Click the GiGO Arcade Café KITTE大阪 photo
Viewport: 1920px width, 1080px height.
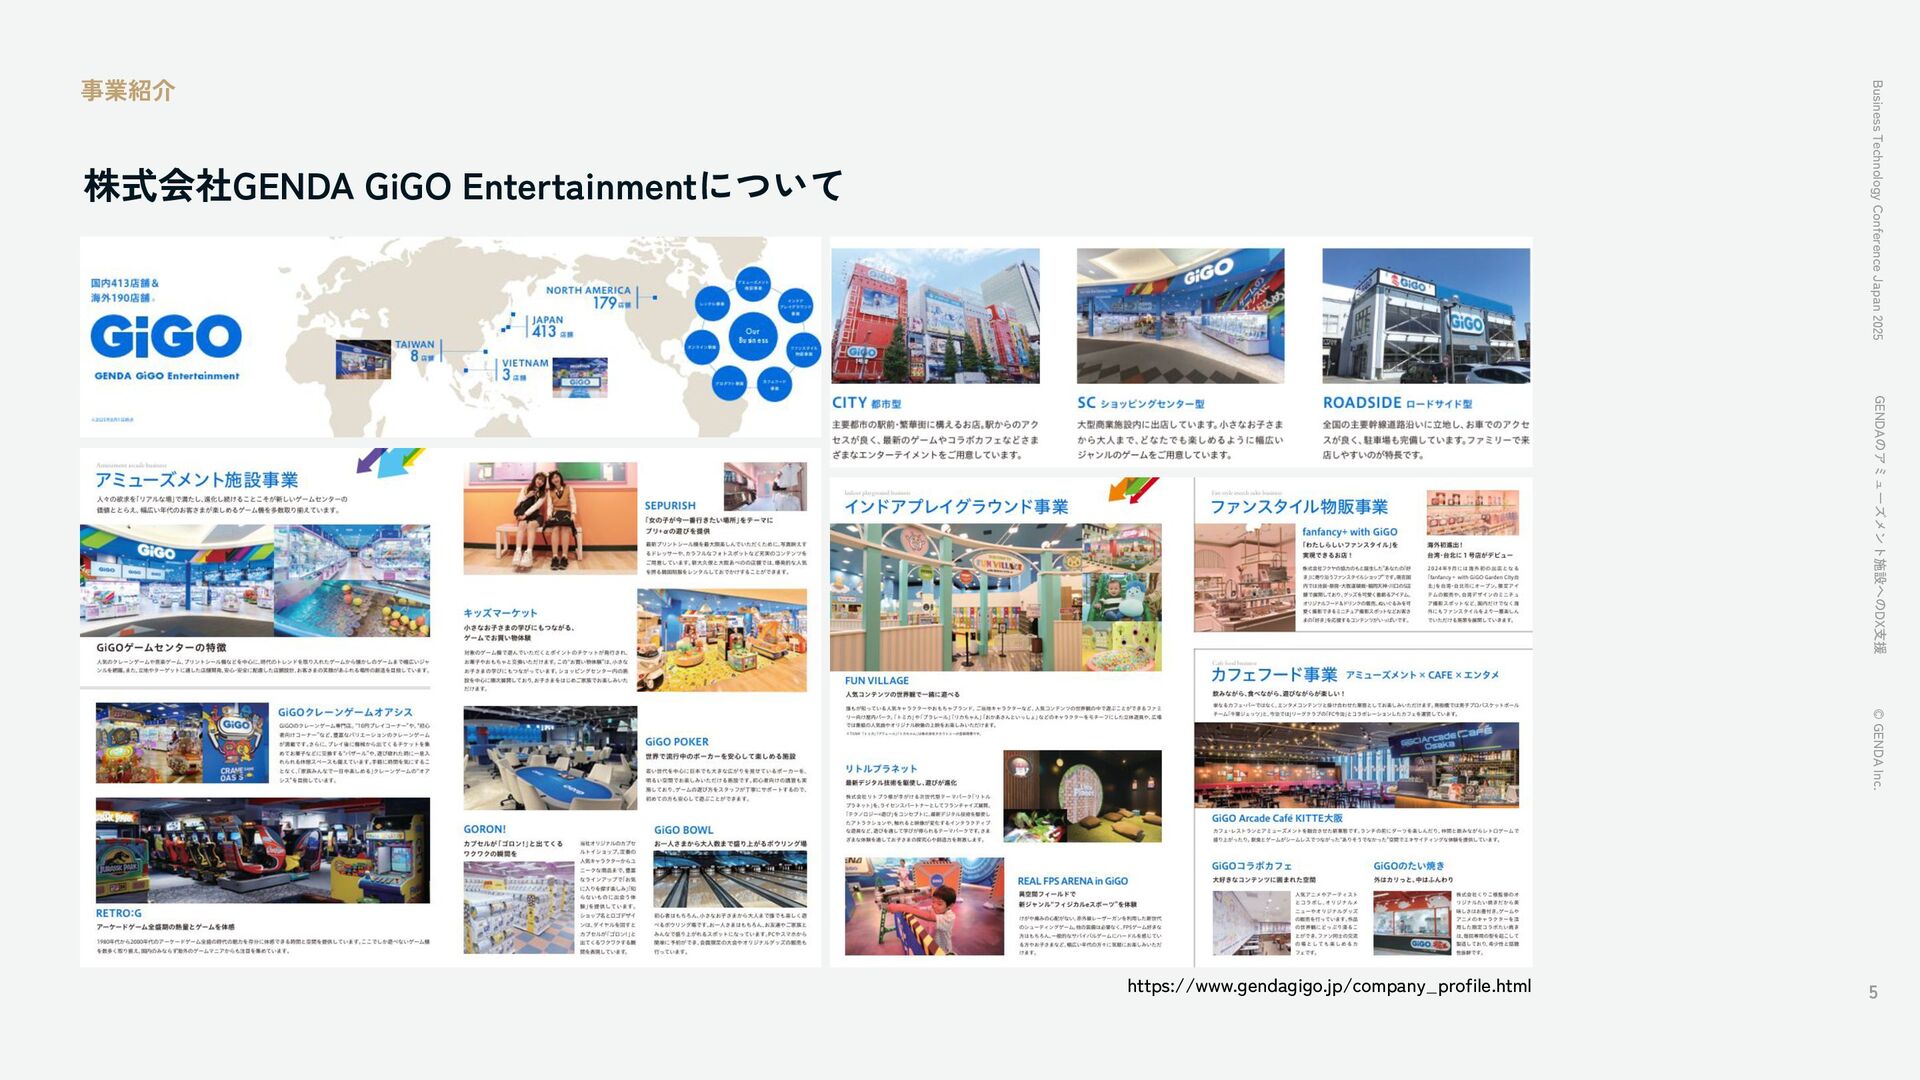tap(1355, 765)
